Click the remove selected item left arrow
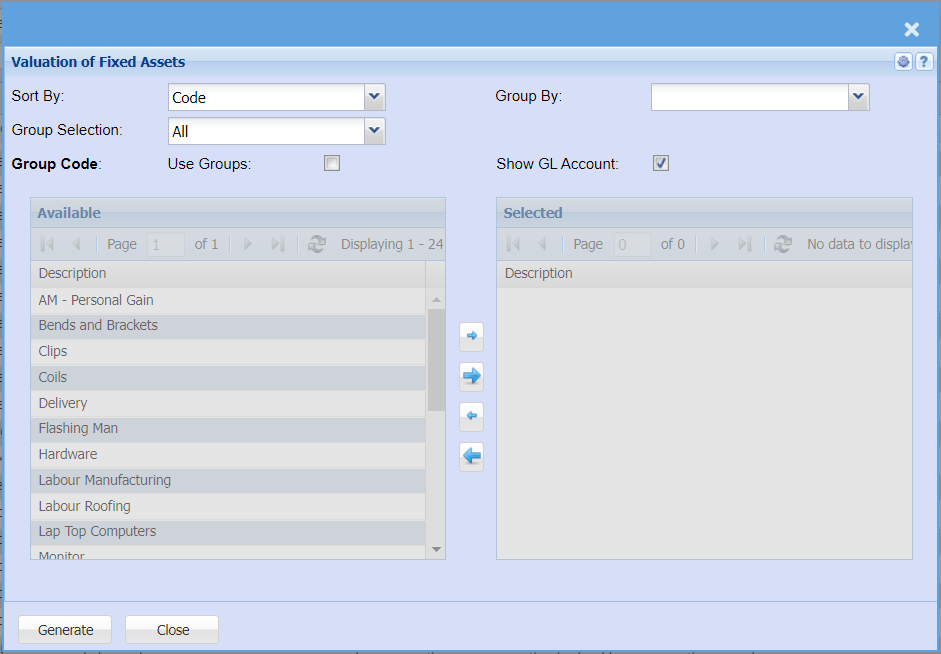 (x=471, y=416)
